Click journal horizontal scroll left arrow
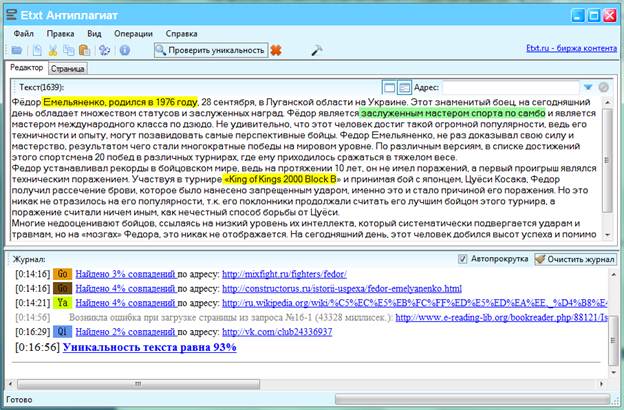Image resolution: width=624 pixels, height=410 pixels. [11, 384]
